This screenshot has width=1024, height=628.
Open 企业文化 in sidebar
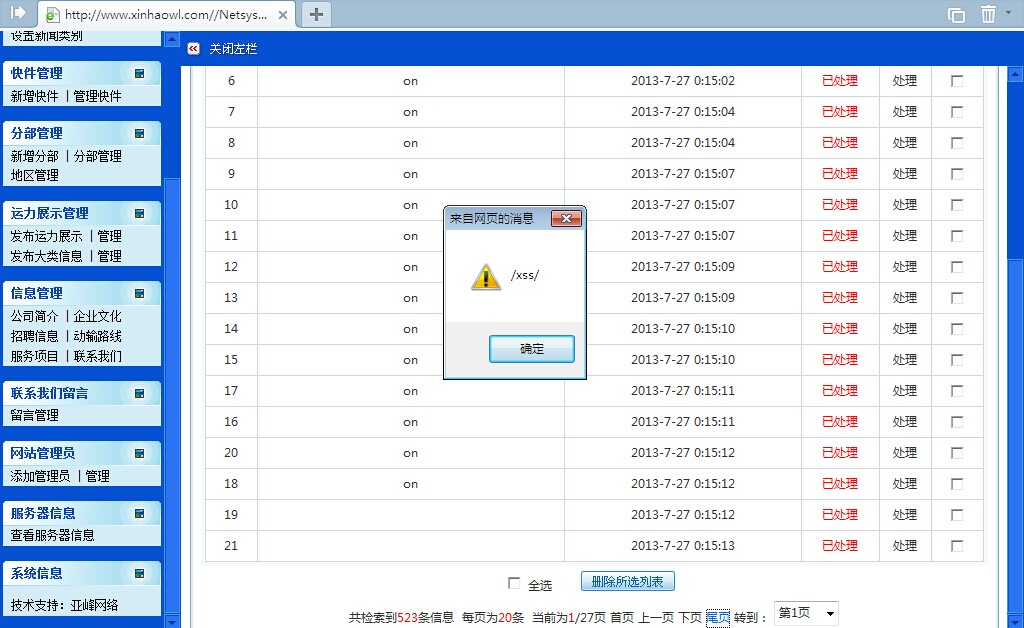click(x=97, y=316)
